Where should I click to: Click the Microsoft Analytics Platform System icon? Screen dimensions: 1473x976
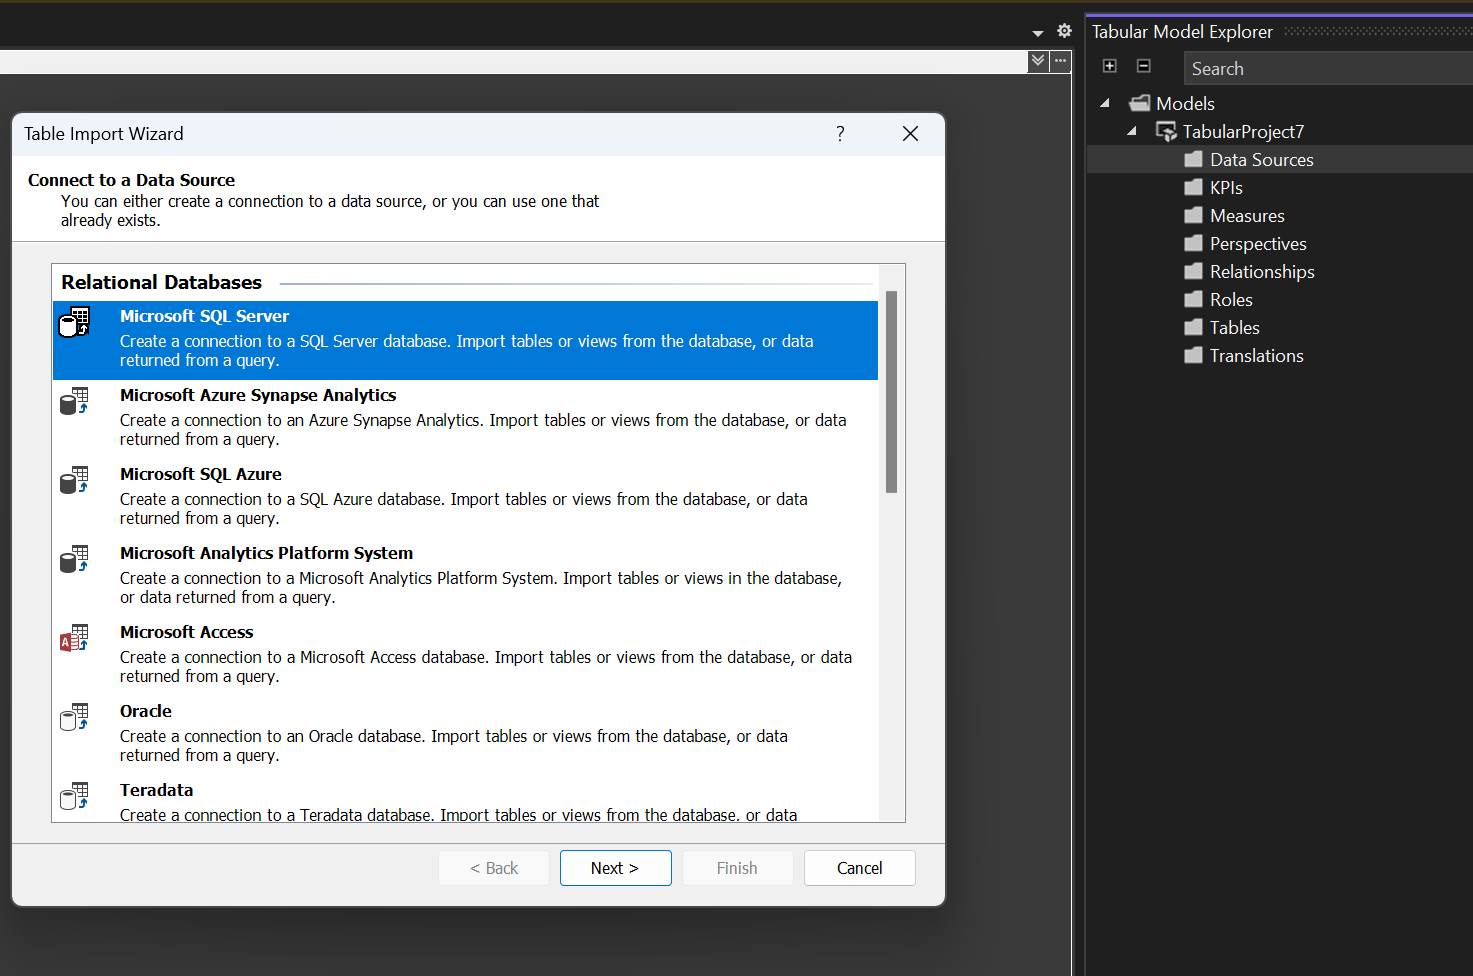tap(74, 559)
